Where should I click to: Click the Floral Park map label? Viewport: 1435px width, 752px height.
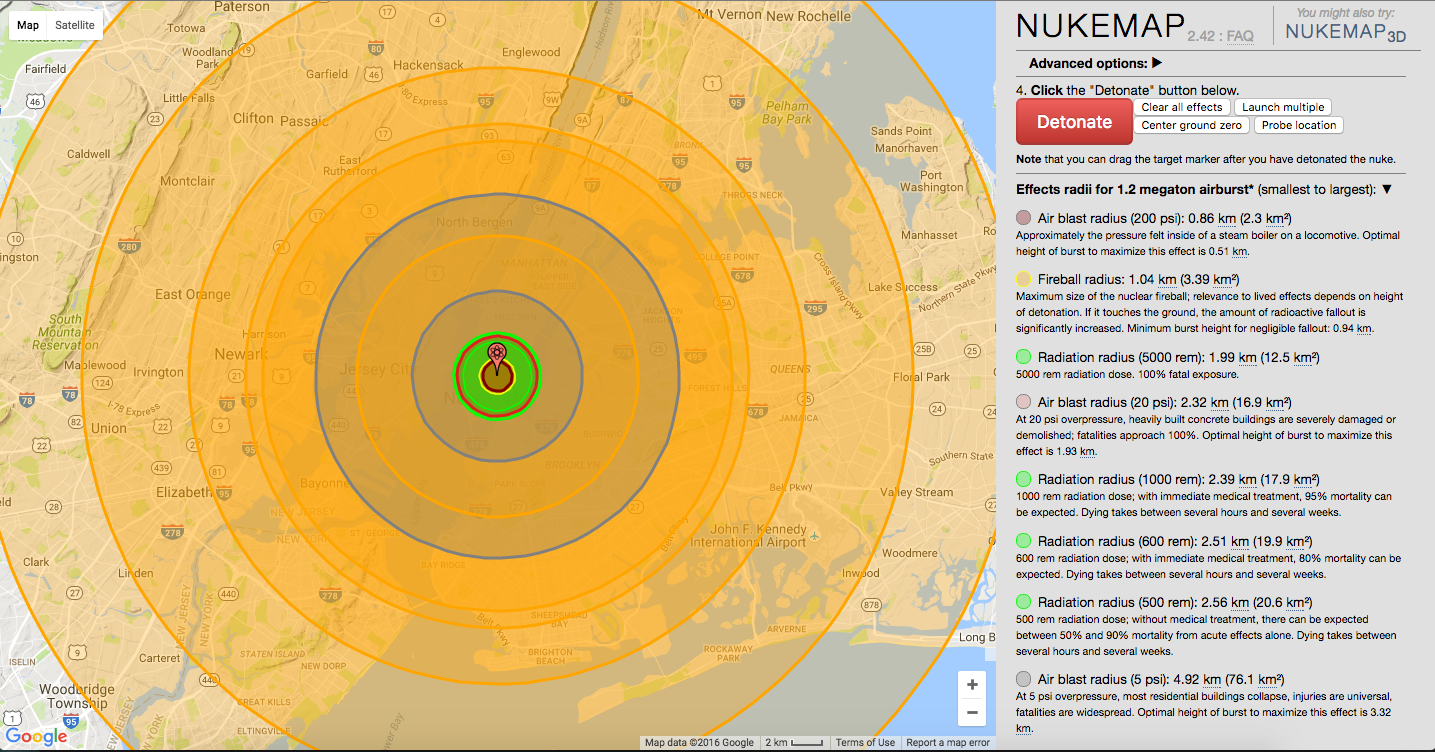tap(921, 377)
